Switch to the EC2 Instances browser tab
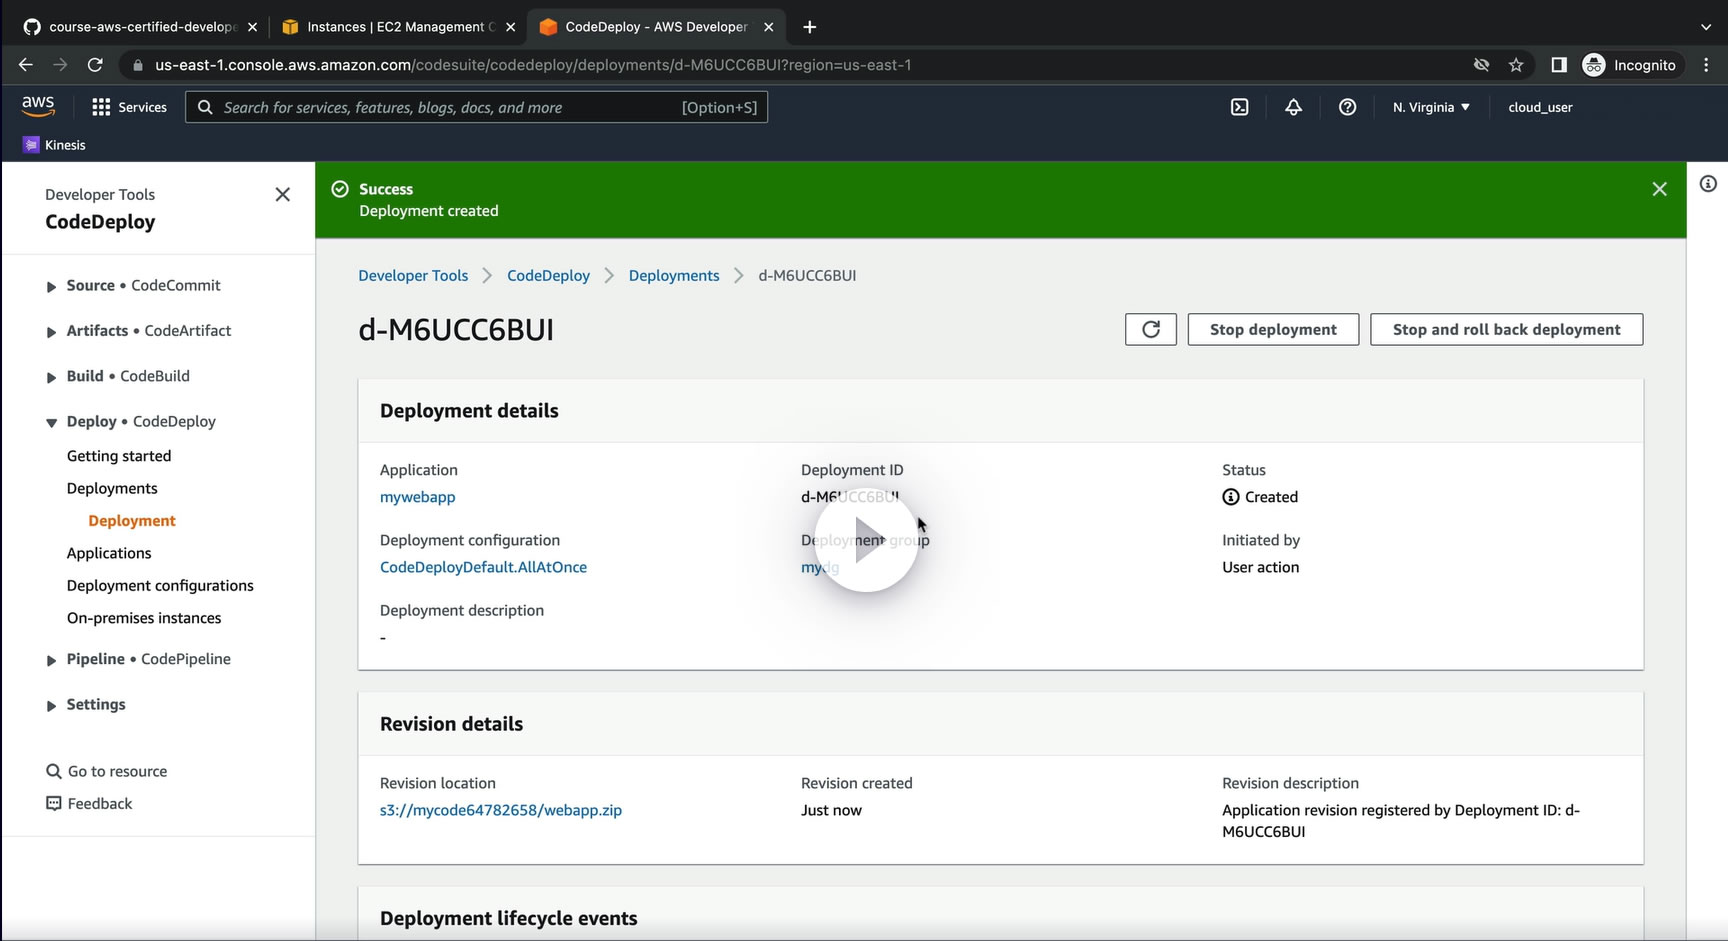Viewport: 1728px width, 941px height. [x=395, y=27]
